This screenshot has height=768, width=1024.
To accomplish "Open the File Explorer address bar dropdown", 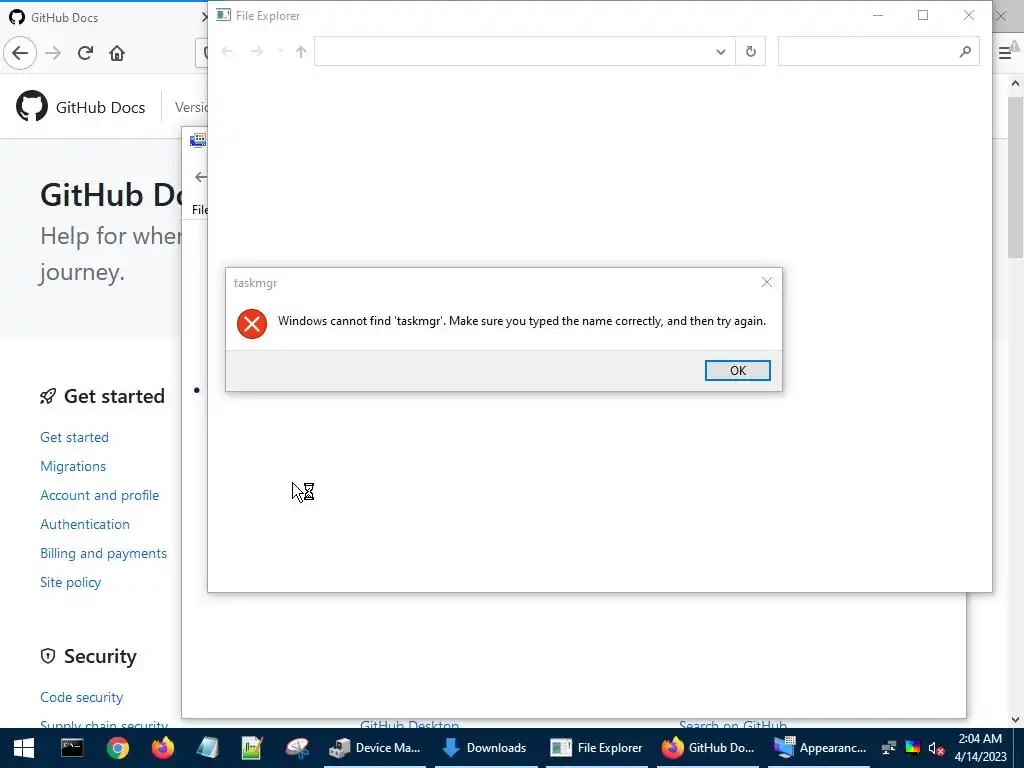I will [720, 52].
